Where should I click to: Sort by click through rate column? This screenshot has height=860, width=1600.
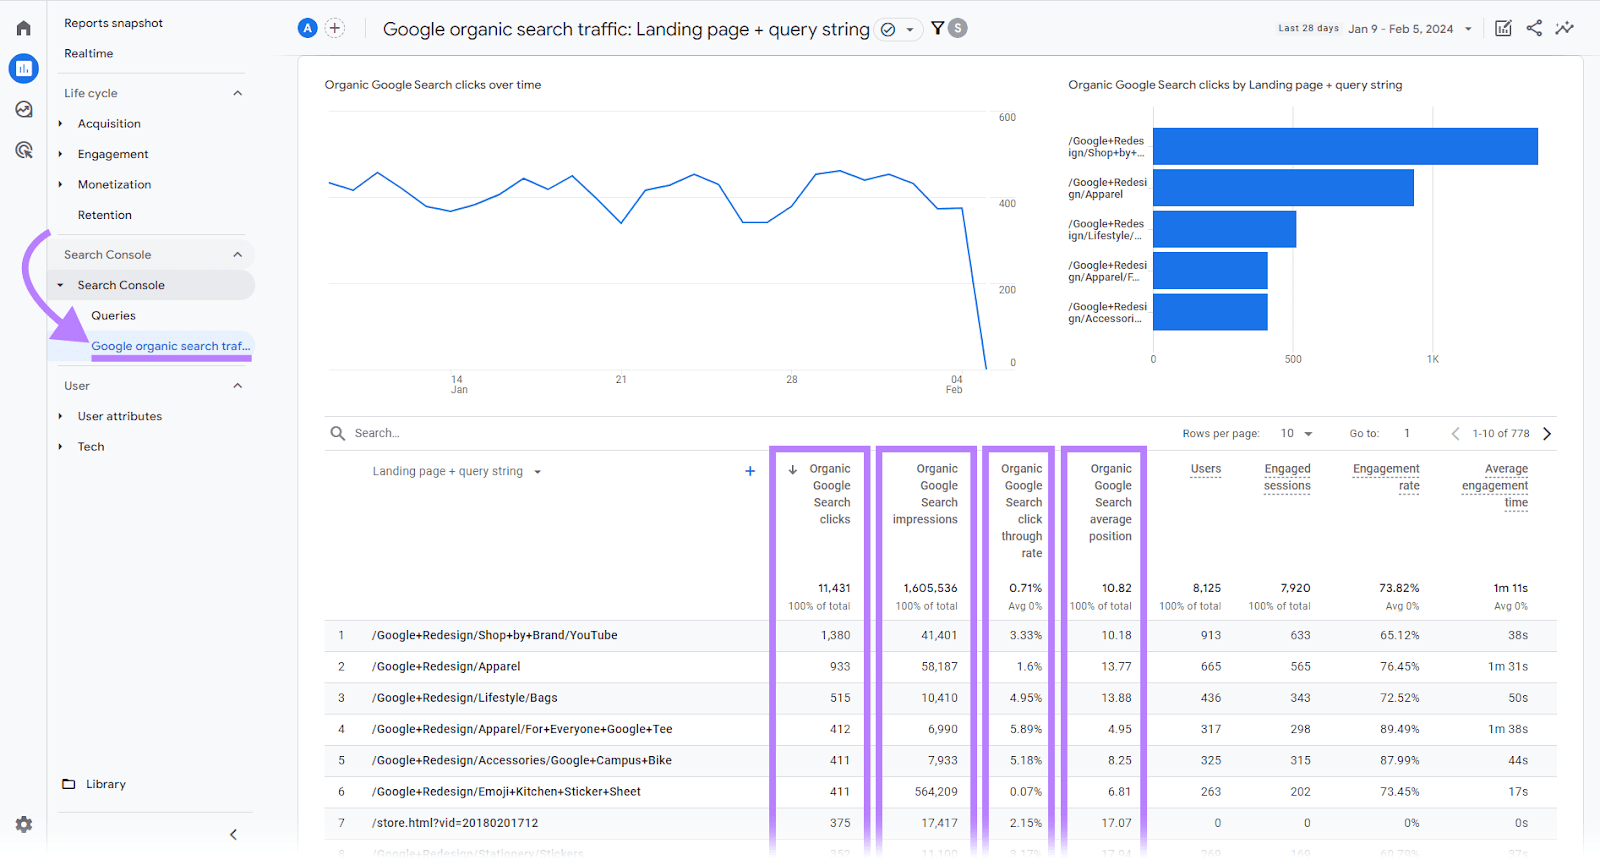point(1022,511)
